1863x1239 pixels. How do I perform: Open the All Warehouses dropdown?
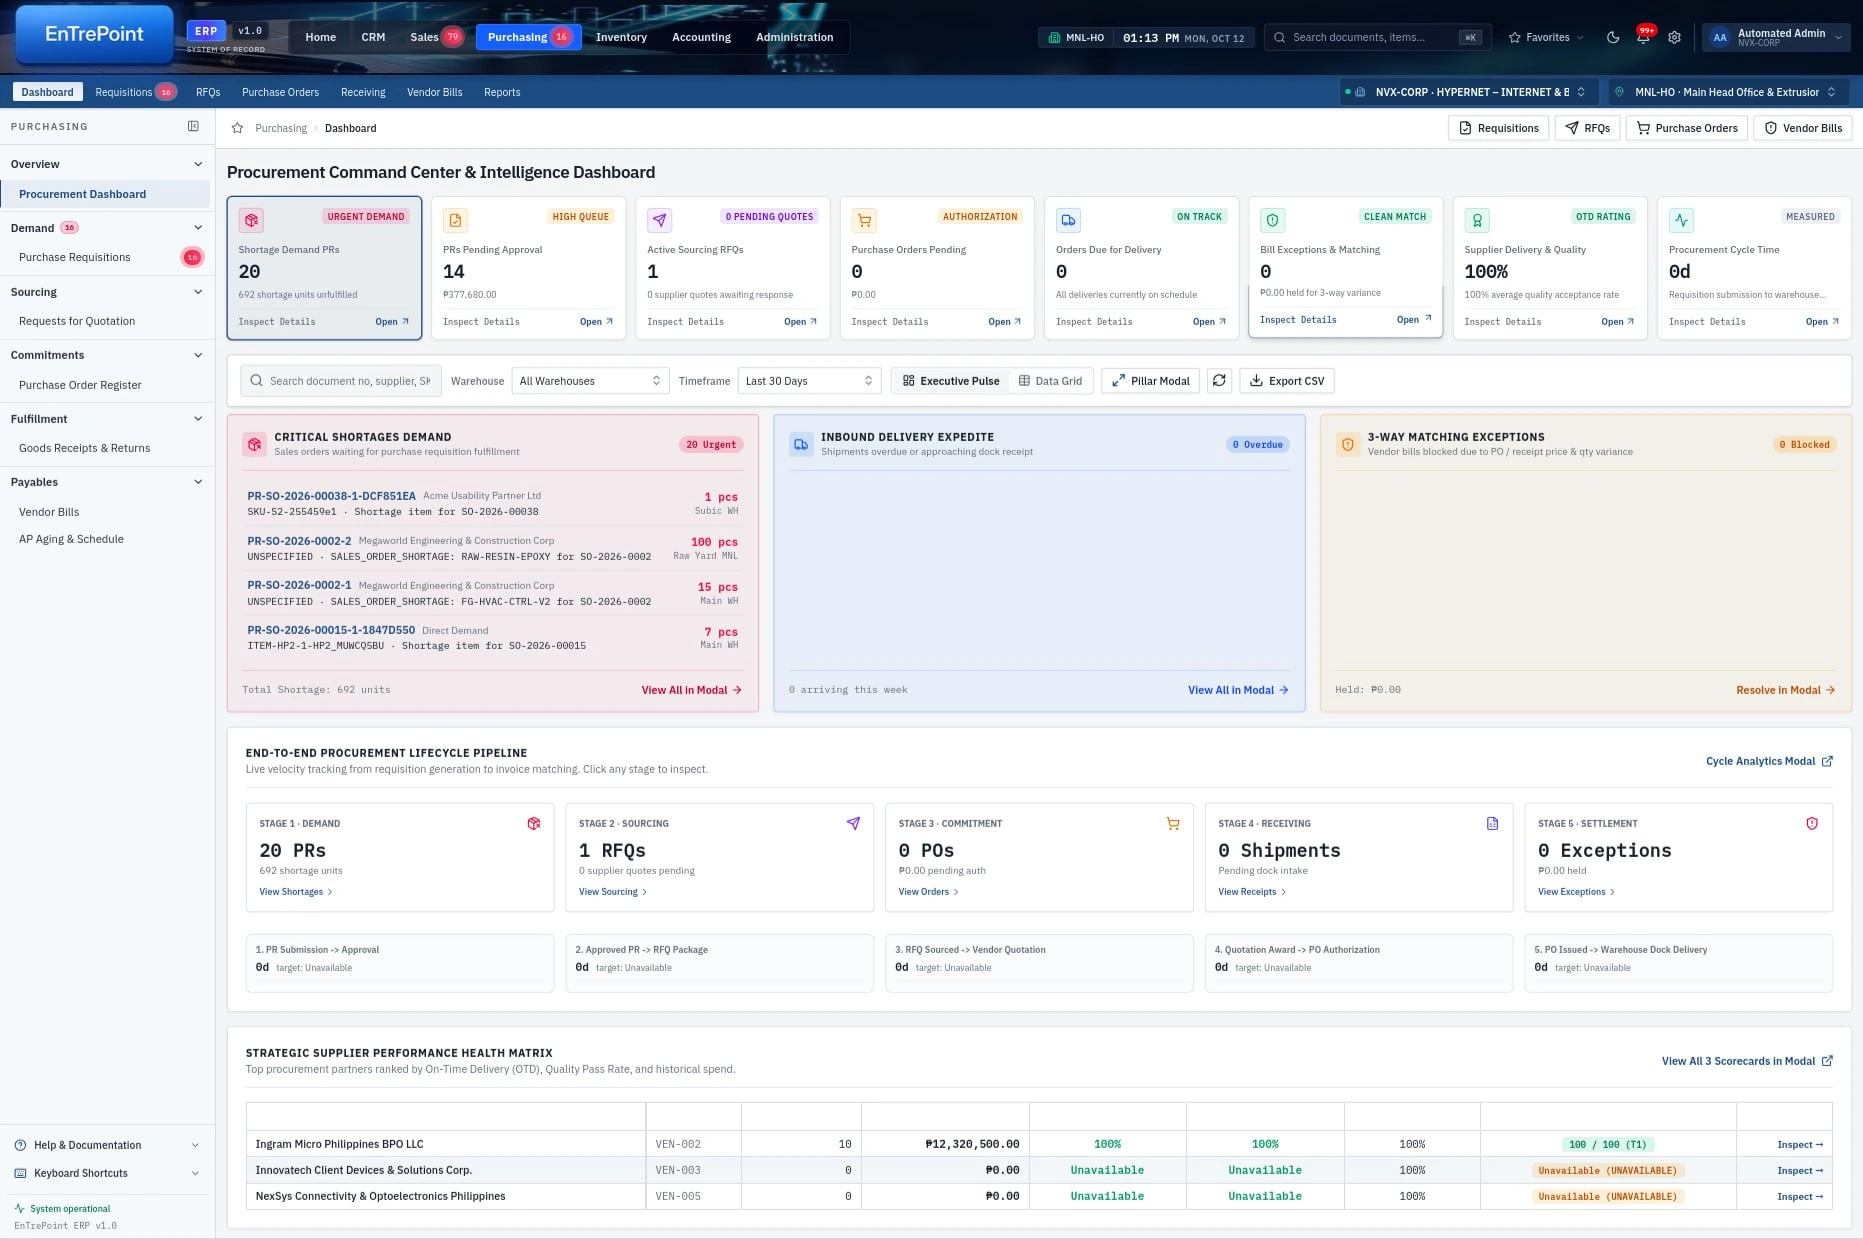point(590,381)
